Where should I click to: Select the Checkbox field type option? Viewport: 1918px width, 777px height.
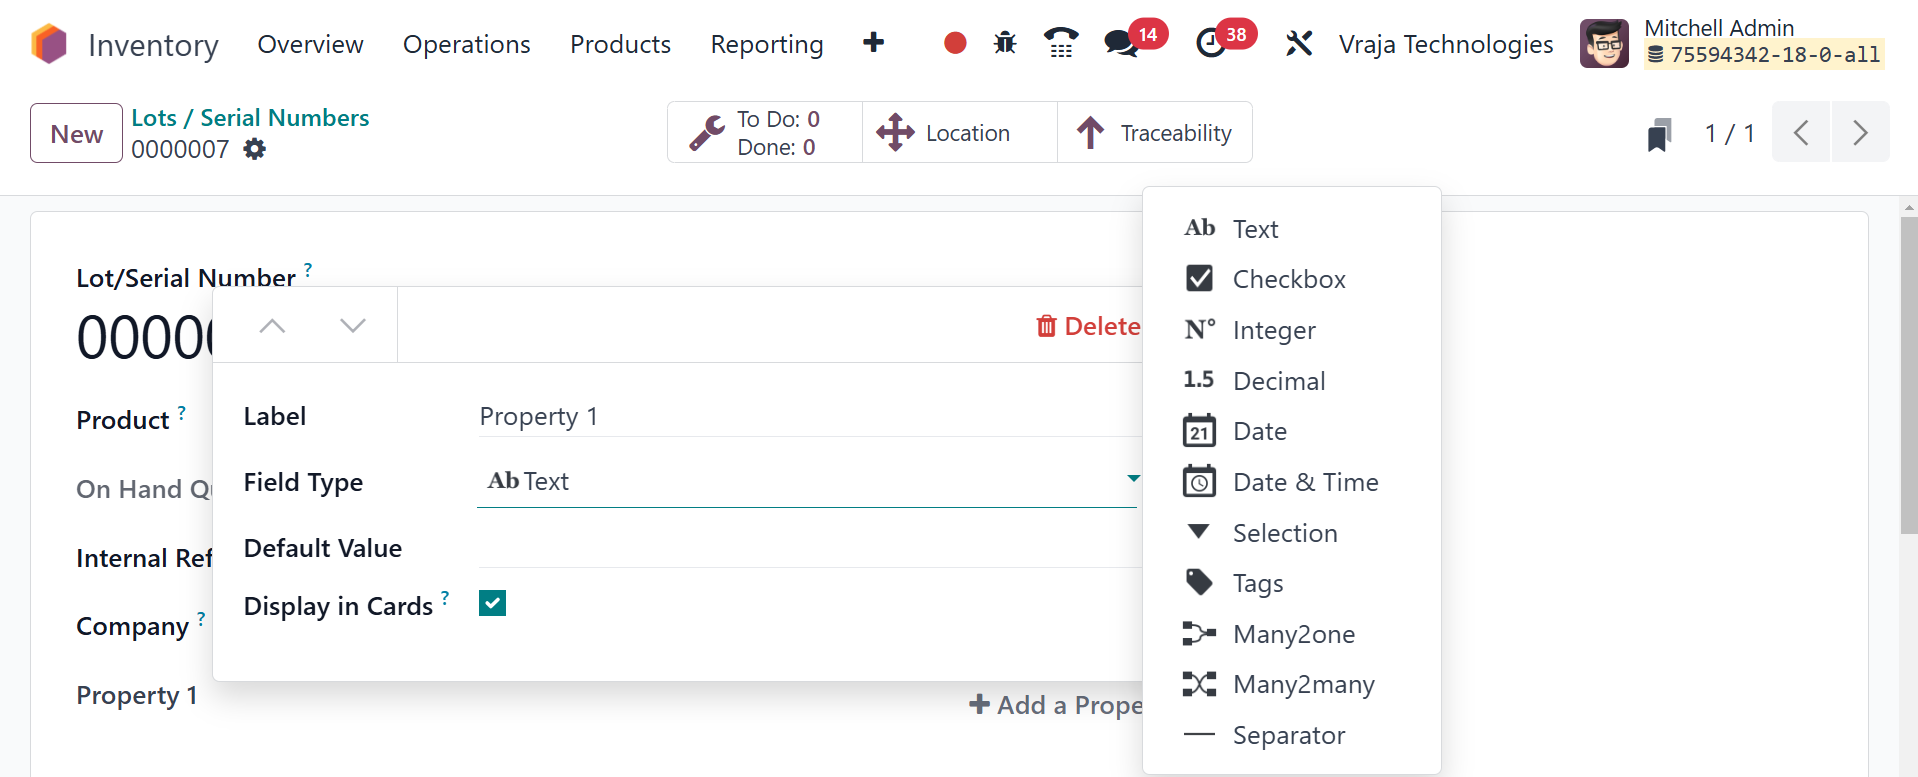[x=1288, y=279]
